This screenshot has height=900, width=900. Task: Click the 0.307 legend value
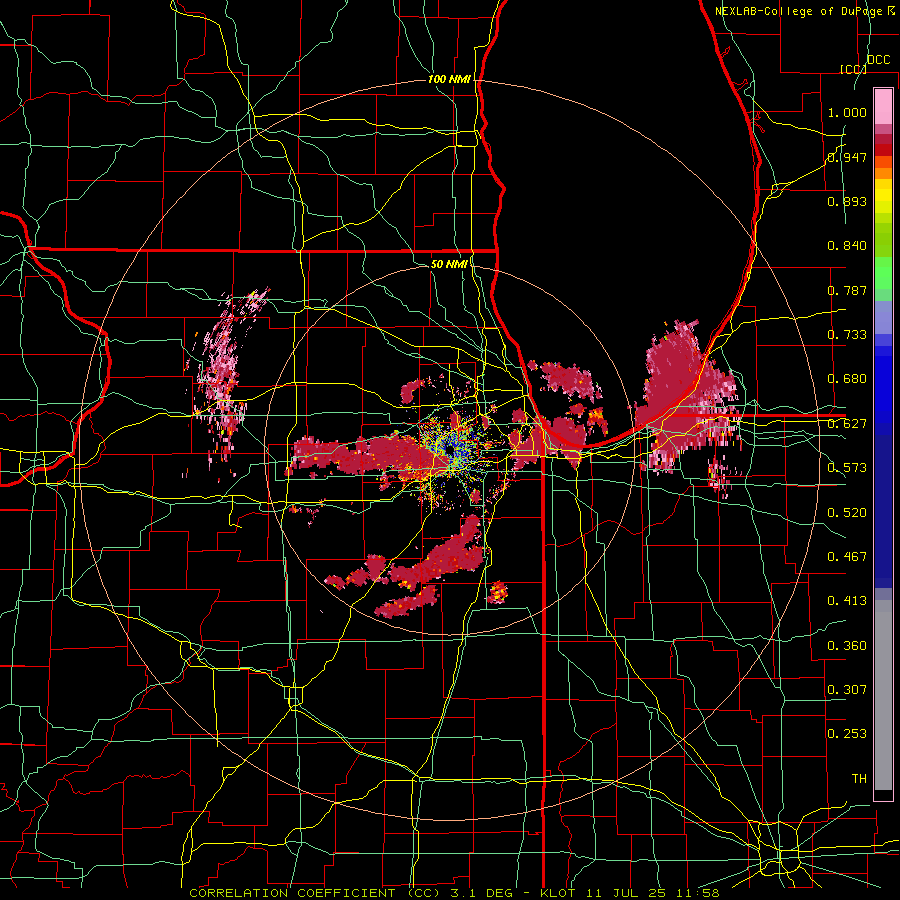[847, 690]
